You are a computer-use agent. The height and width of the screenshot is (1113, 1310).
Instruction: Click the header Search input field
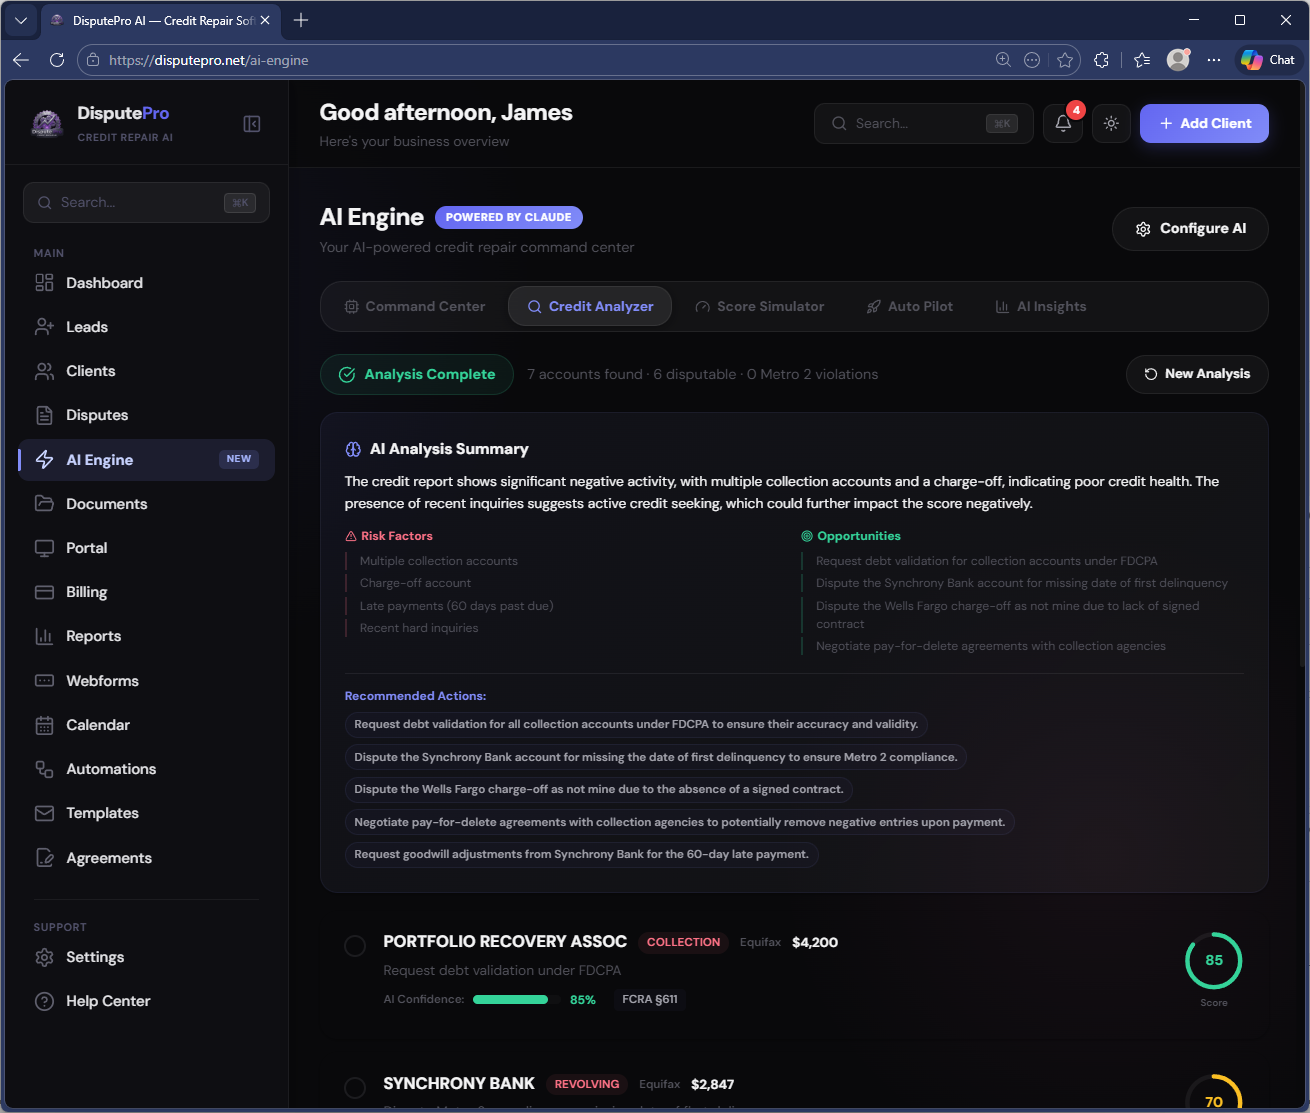click(920, 123)
